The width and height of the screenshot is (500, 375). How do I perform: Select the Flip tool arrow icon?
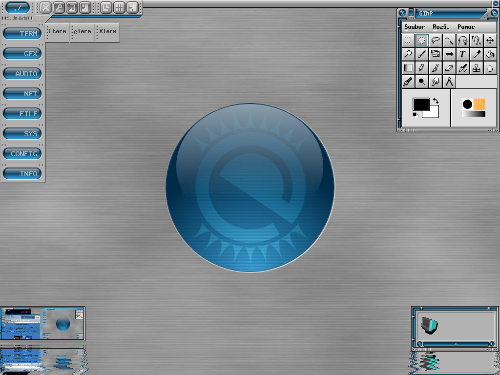click(449, 54)
